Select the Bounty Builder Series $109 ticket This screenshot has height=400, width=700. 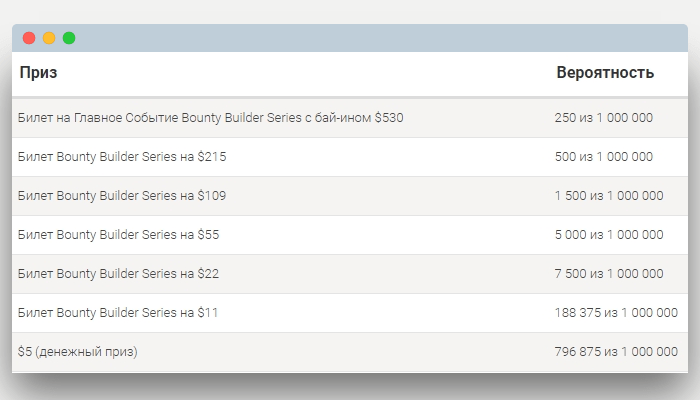[350, 196]
